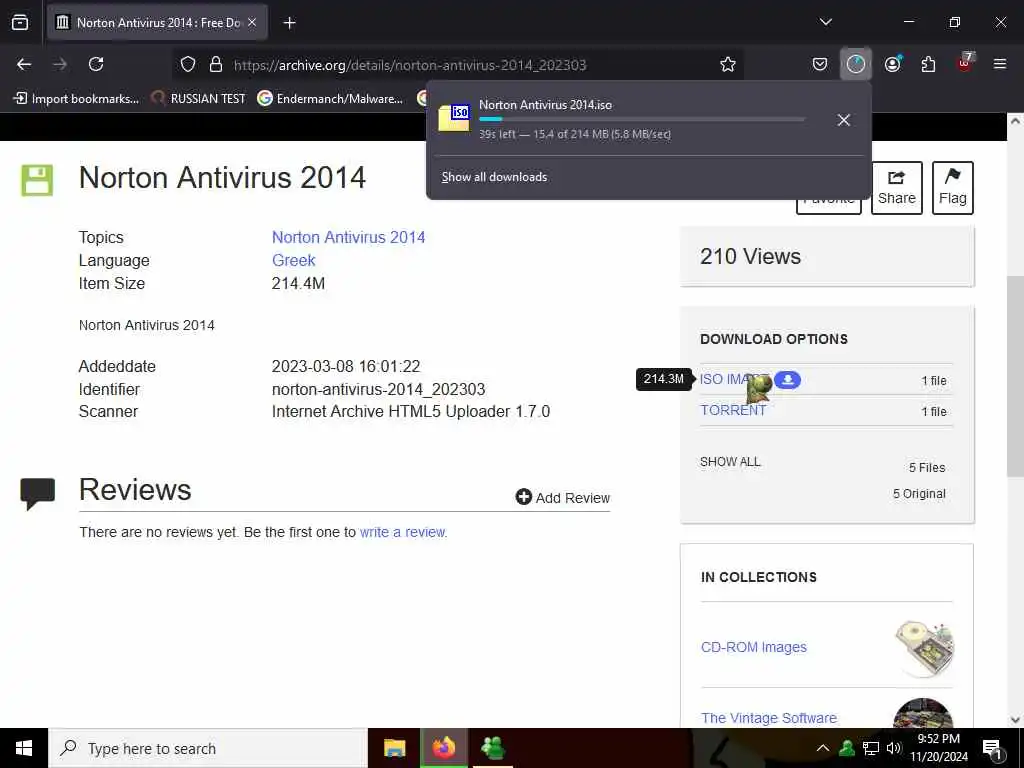Switch to the Norton Antivirus 2014 tab

pos(157,23)
